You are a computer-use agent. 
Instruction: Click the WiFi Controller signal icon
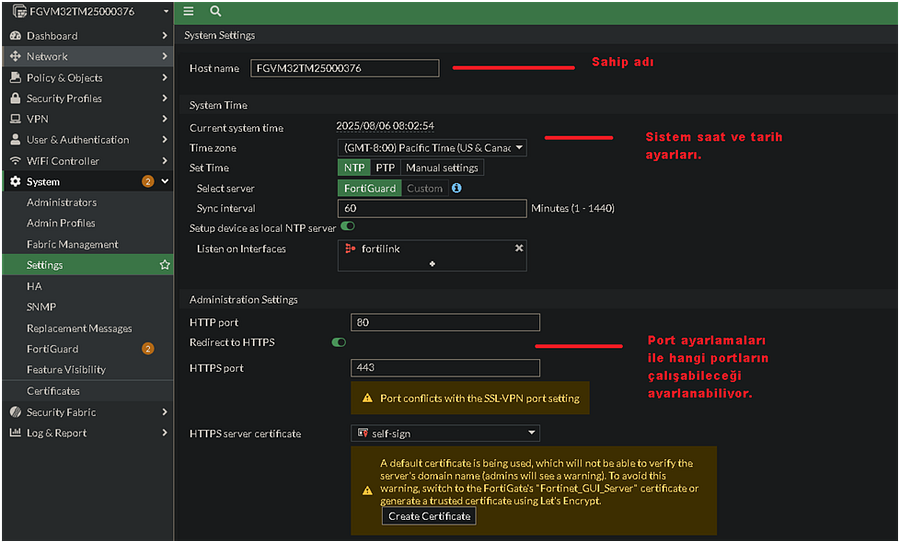[x=15, y=161]
